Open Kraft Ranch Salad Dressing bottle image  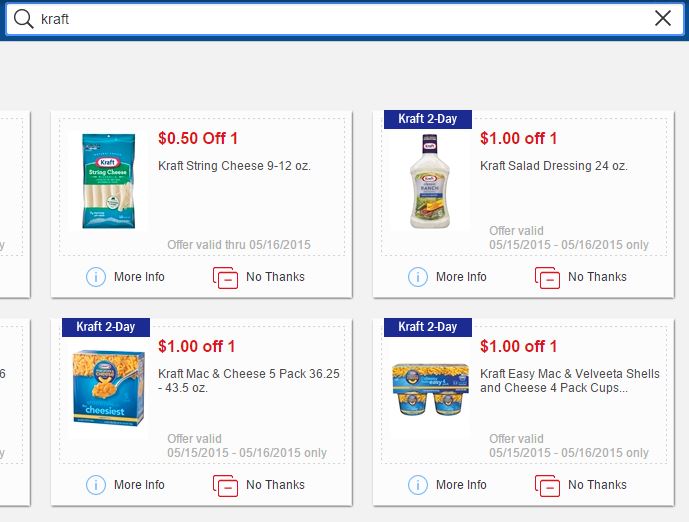[x=431, y=181]
